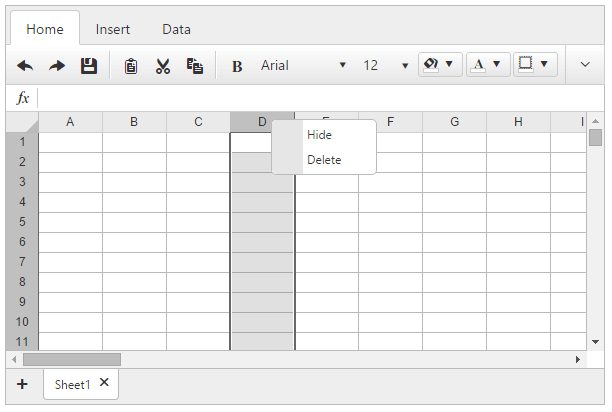Viewport: 612px width, 412px height.
Task: Select column G header
Action: coord(454,122)
